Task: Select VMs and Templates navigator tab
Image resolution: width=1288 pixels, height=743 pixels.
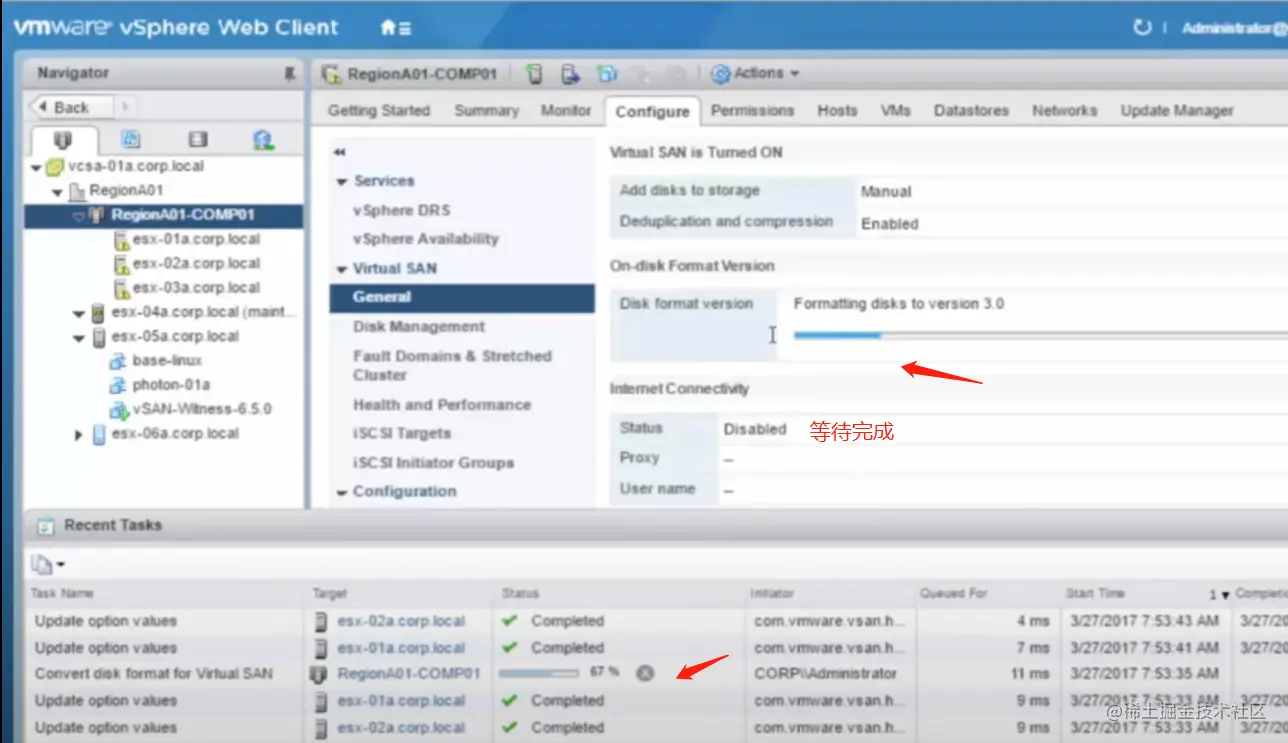Action: tap(131, 140)
